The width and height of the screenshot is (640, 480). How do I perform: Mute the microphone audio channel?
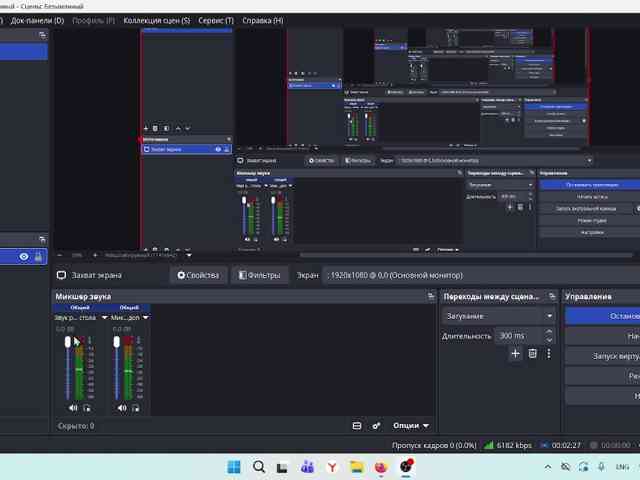click(x=122, y=408)
